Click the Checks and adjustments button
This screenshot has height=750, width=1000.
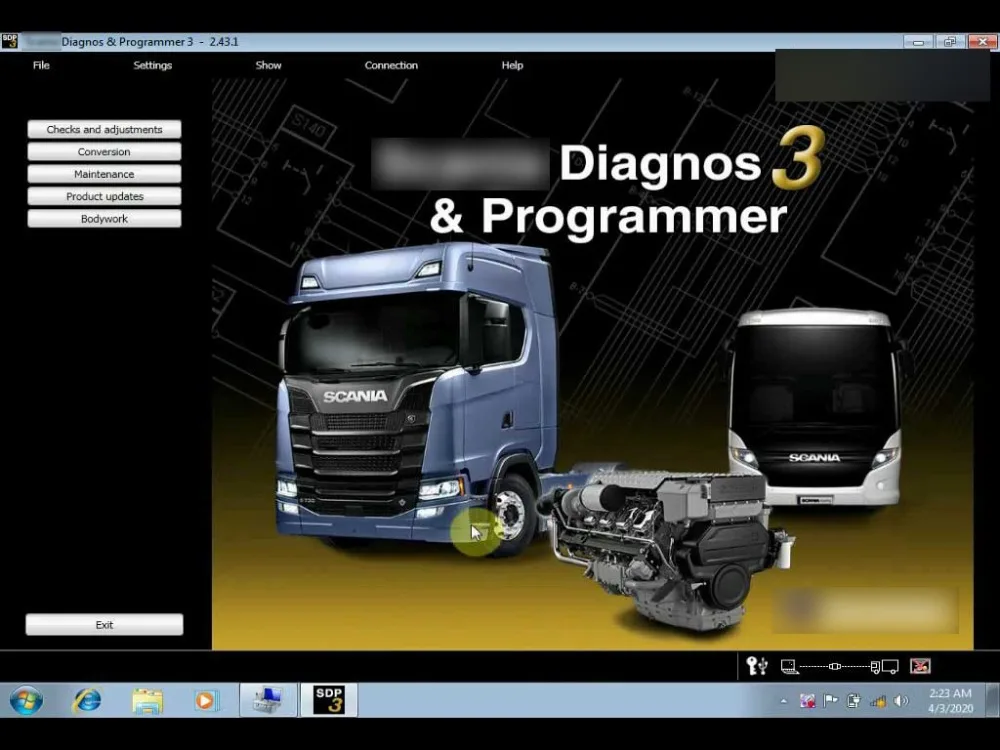point(105,129)
